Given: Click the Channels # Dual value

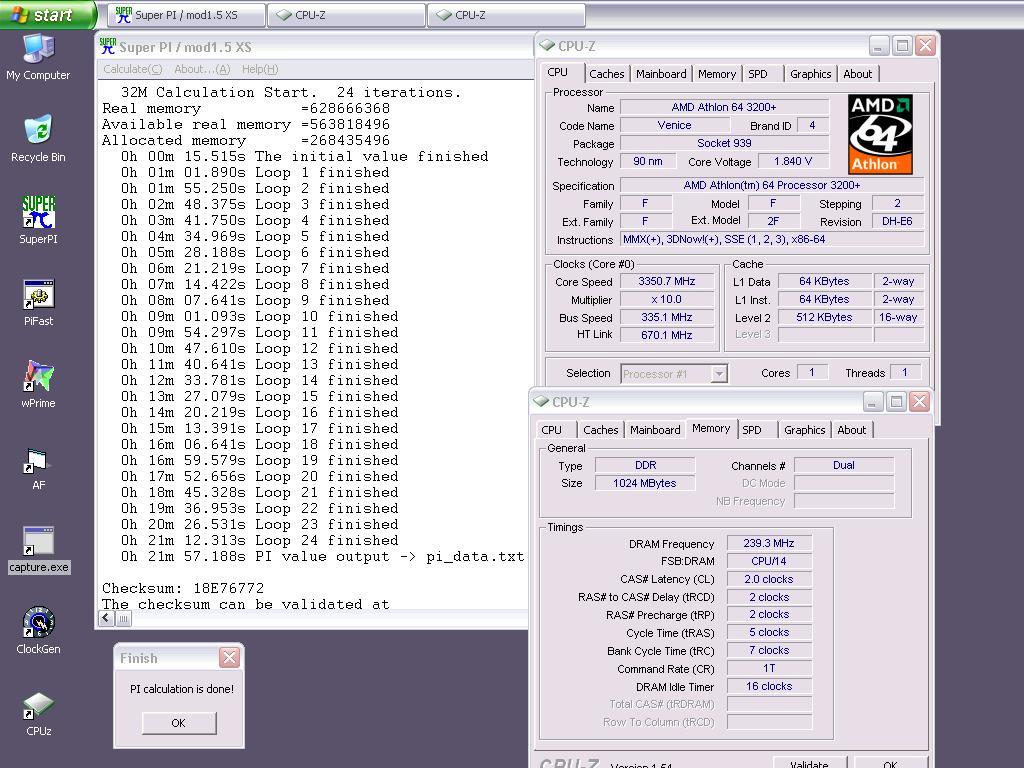Looking at the screenshot, I should point(844,465).
